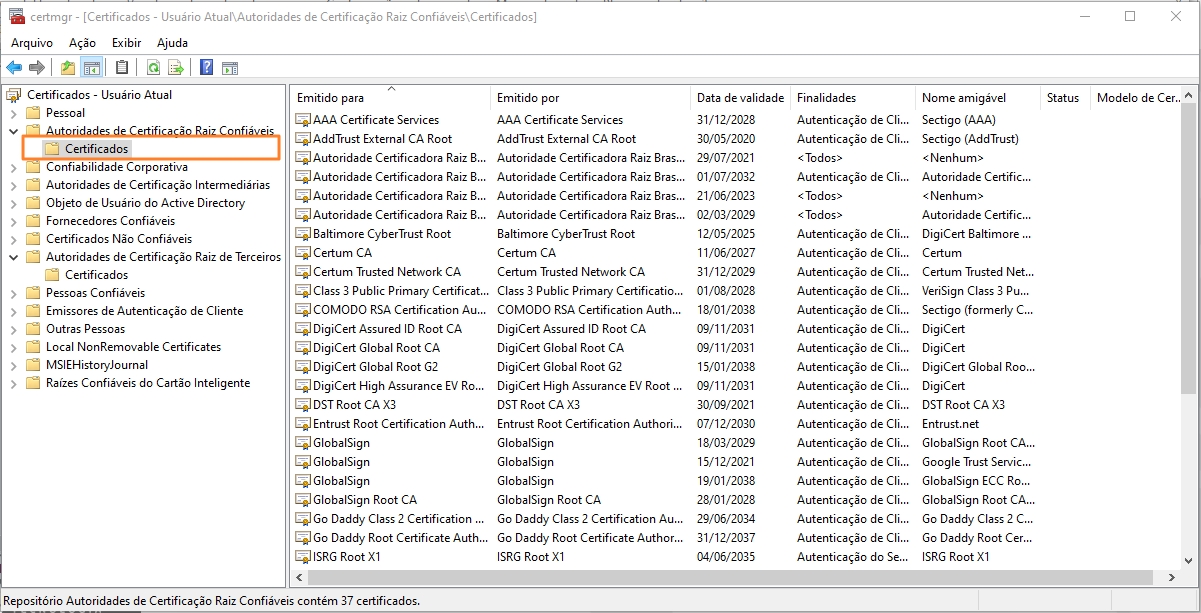Click the root Certificados - Usuário Atual icon
This screenshot has height=613, width=1201.
click(x=14, y=95)
